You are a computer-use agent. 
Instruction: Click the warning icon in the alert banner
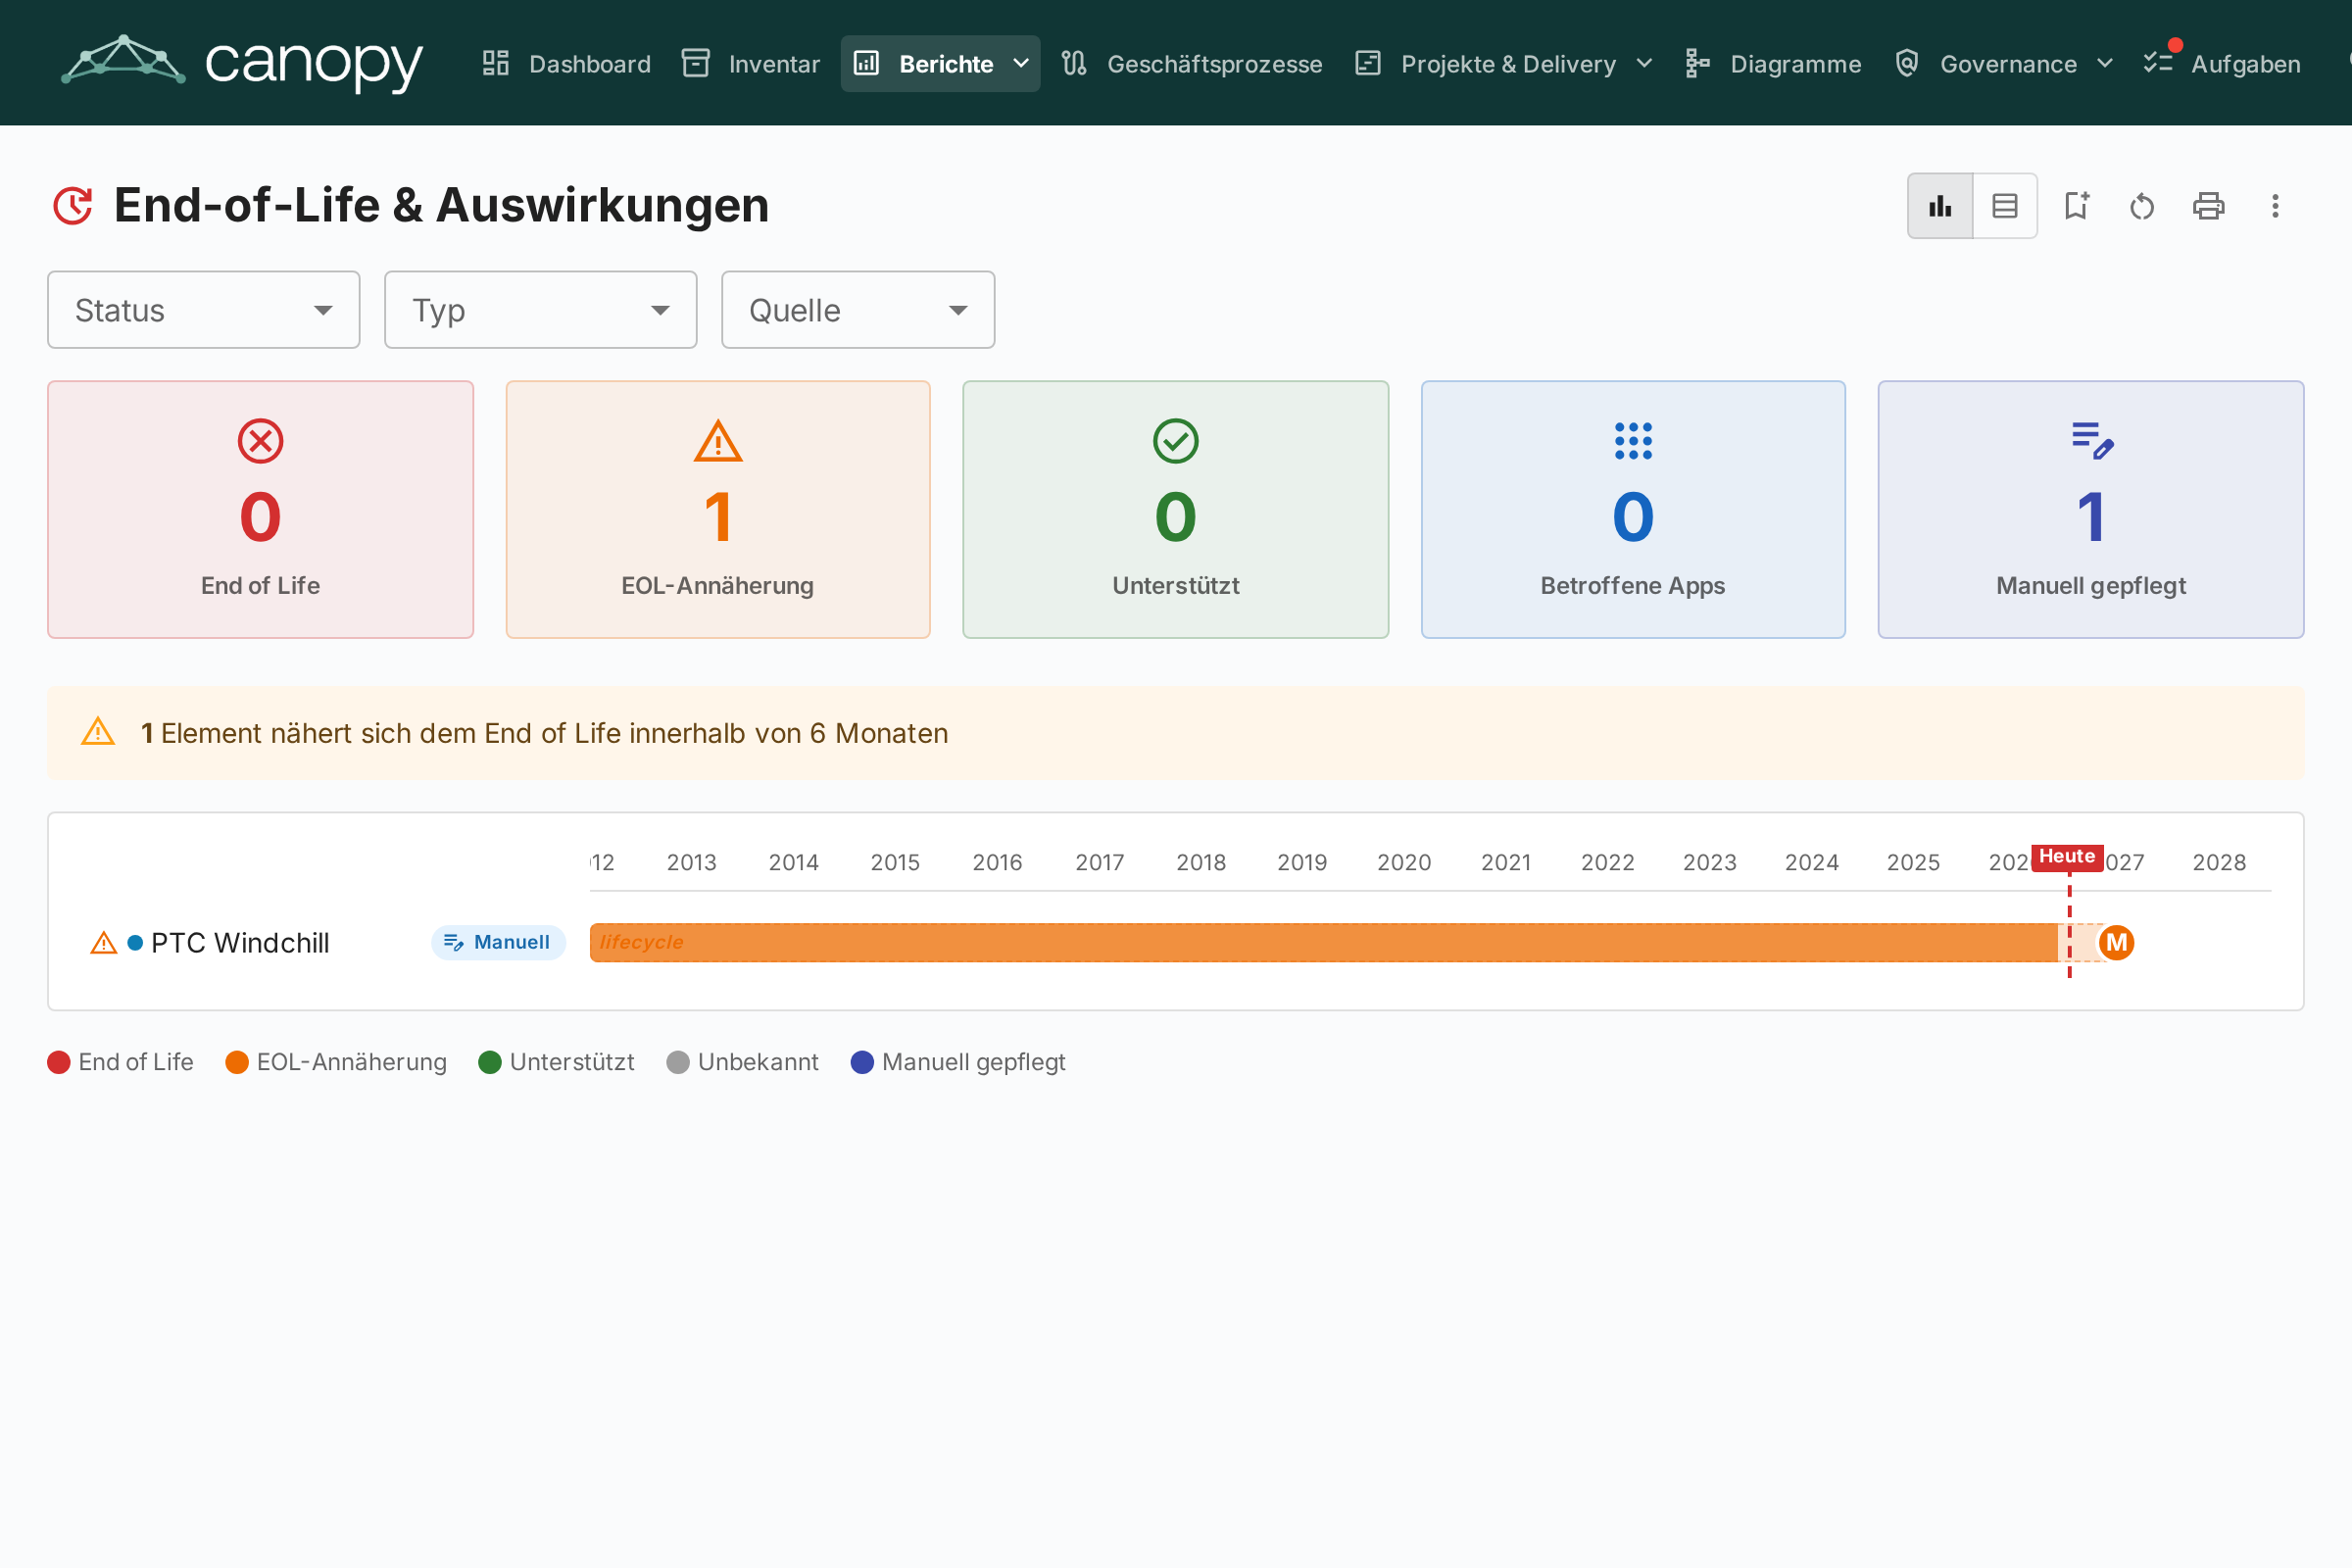point(98,732)
